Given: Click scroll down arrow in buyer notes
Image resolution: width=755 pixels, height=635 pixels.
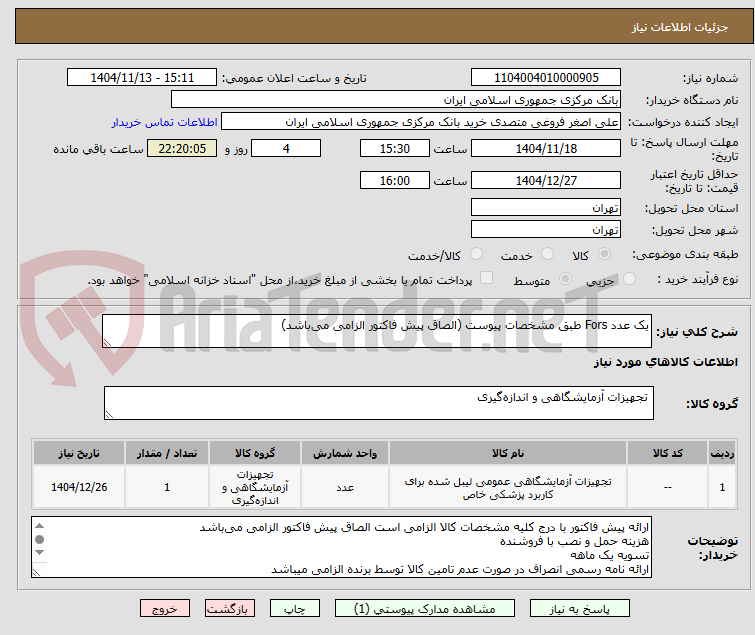Looking at the screenshot, I should pos(39,553).
